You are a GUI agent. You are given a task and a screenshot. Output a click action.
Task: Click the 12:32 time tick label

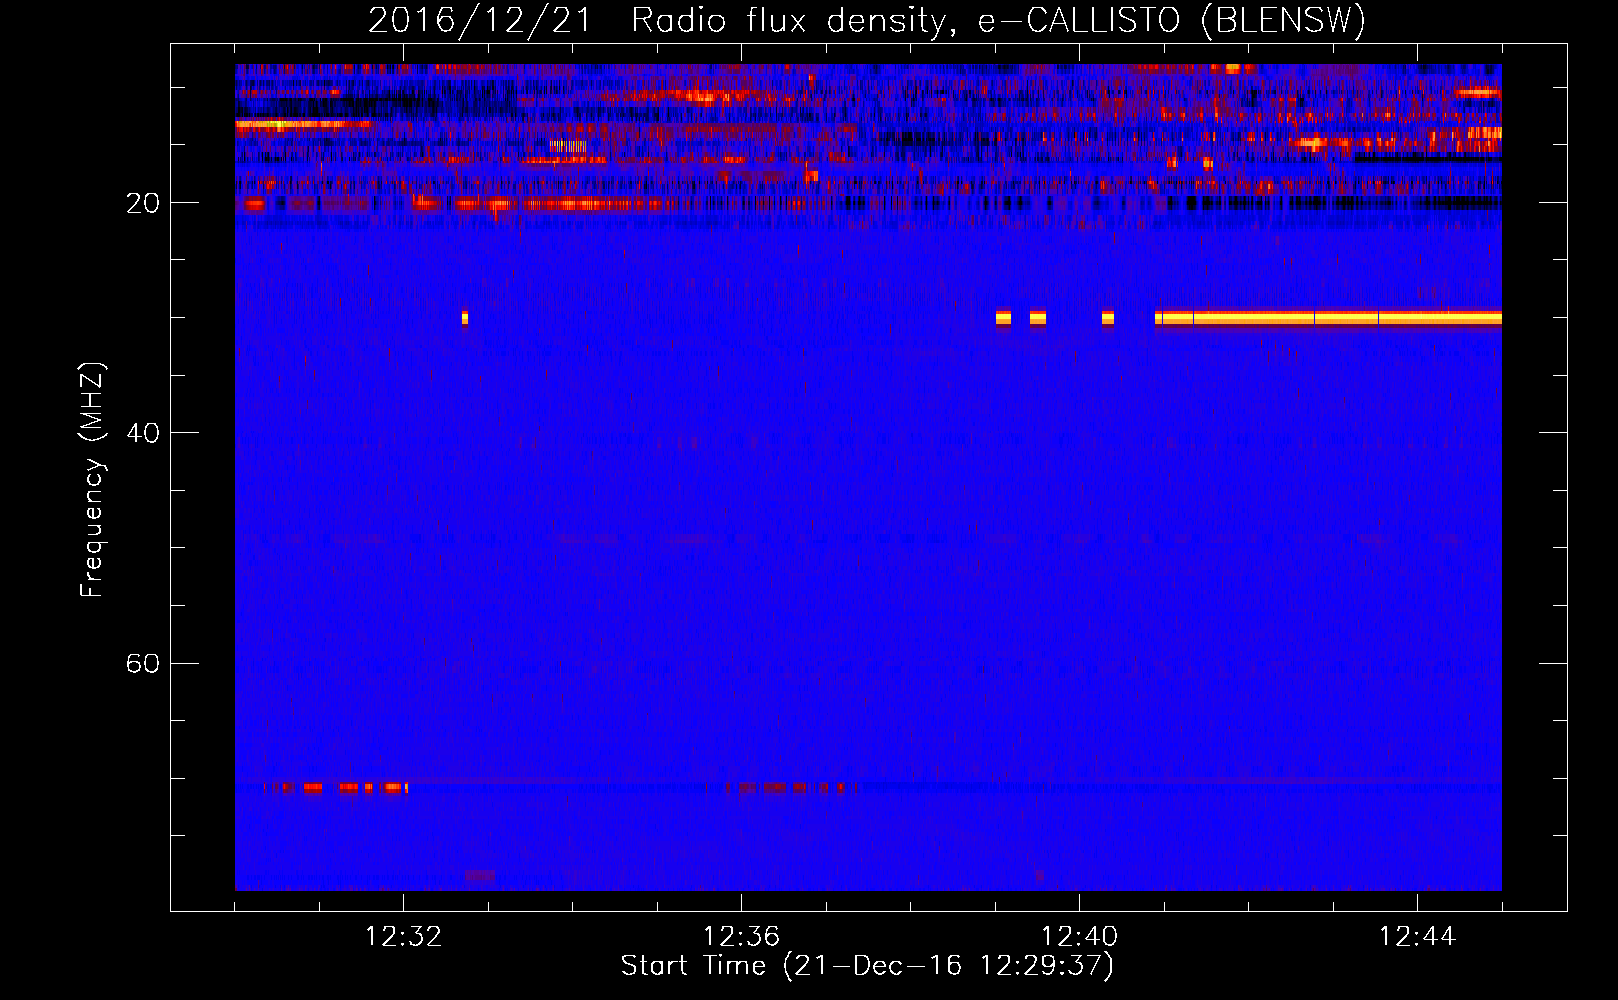point(403,937)
